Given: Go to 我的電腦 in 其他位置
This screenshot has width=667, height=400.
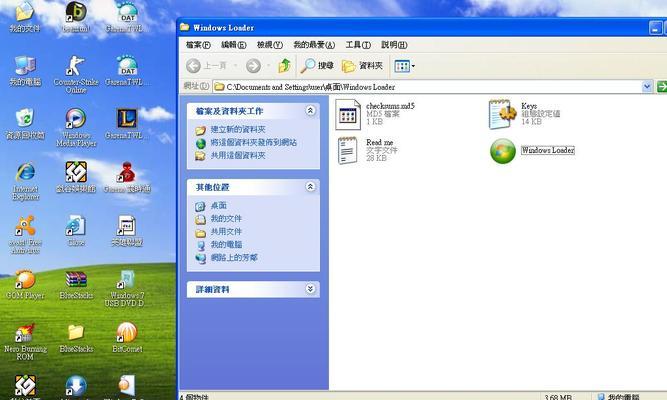Looking at the screenshot, I should coord(226,245).
